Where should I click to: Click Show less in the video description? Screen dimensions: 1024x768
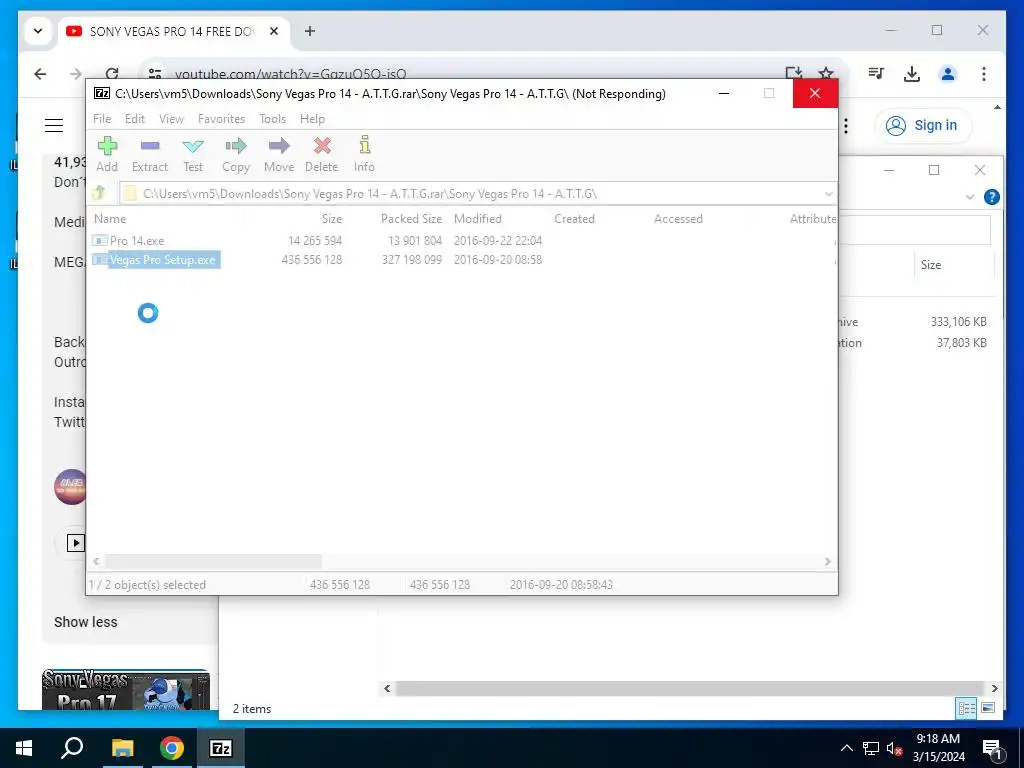[86, 622]
